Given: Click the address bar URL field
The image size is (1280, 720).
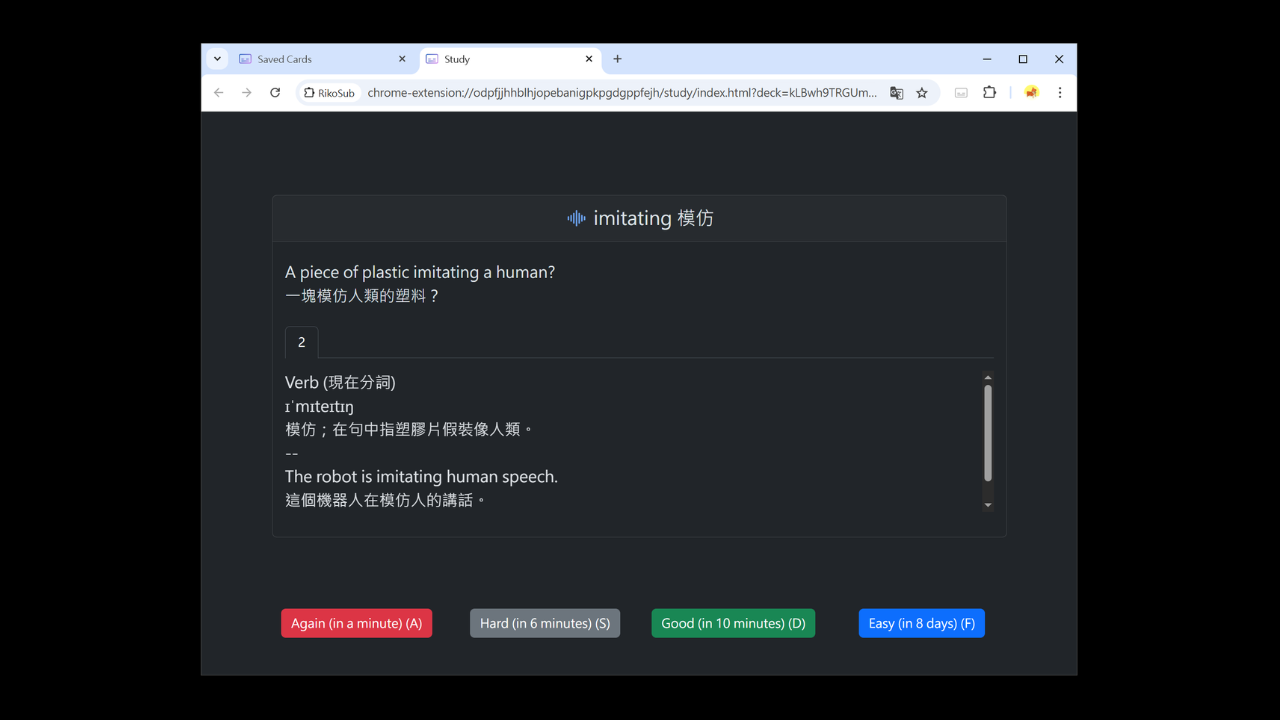Looking at the screenshot, I should (x=620, y=93).
